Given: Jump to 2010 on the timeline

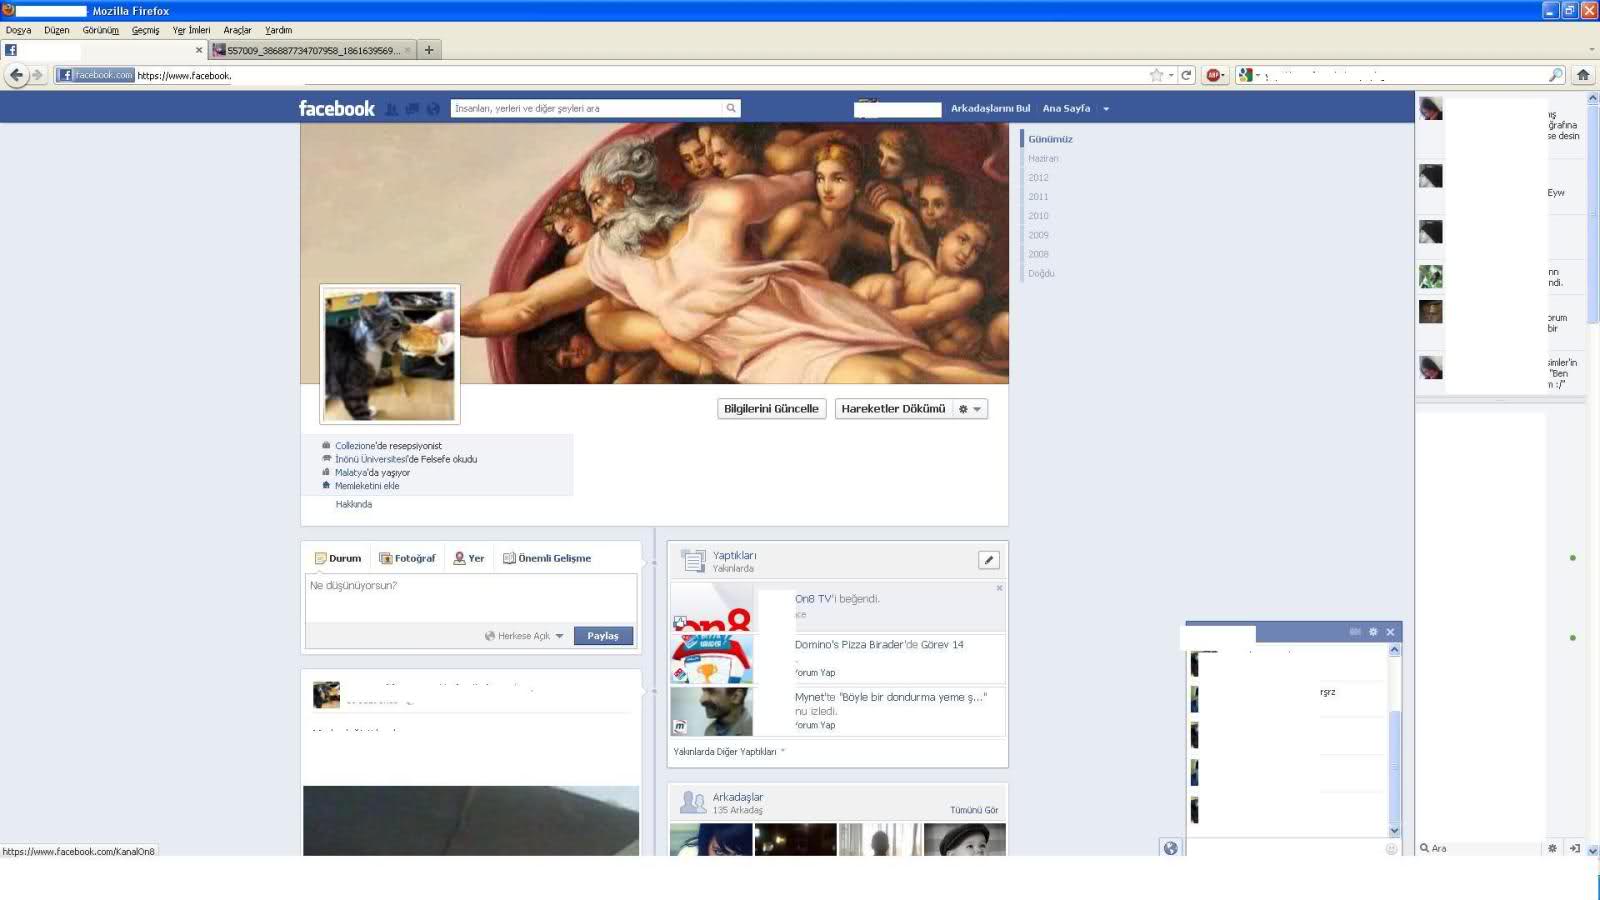Looking at the screenshot, I should click(1038, 216).
